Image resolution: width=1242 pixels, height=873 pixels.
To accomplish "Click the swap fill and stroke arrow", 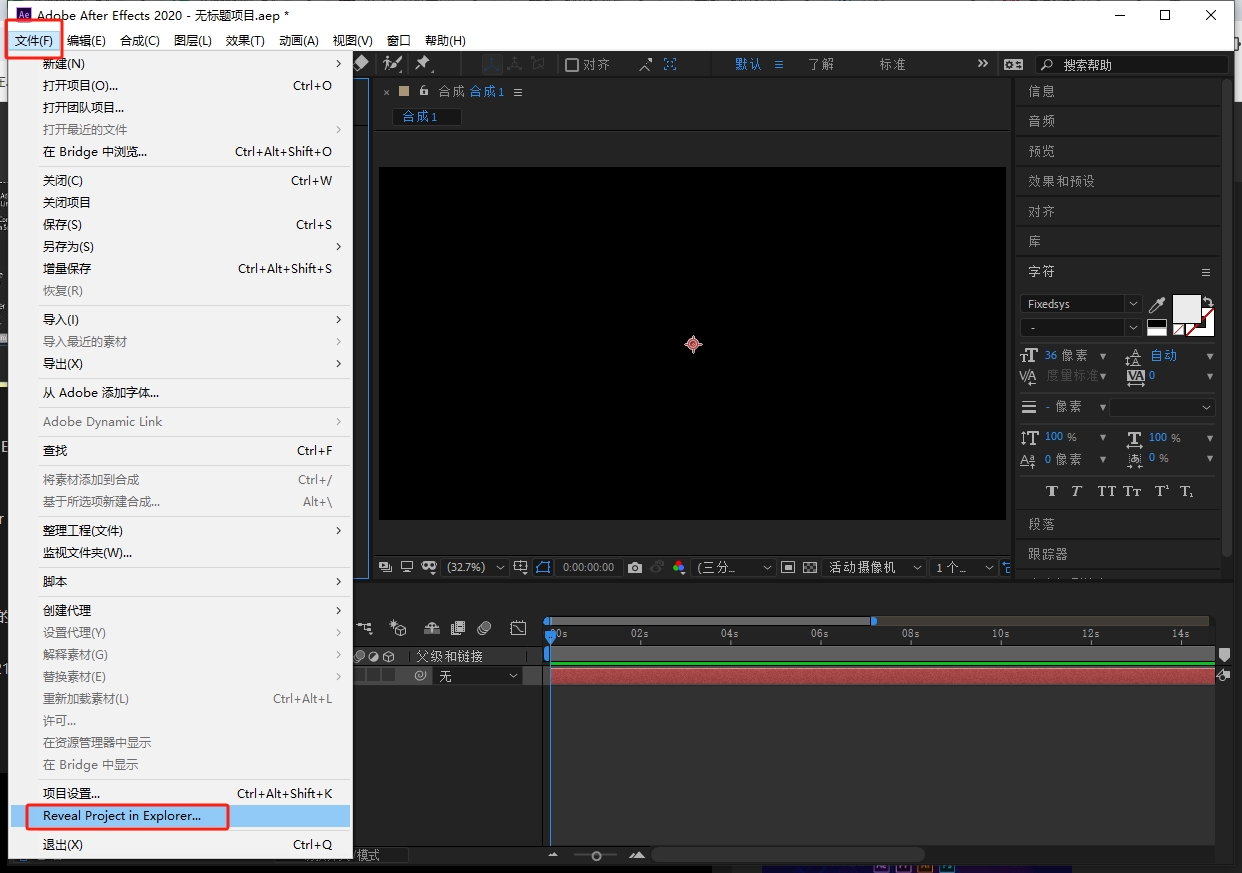I will [x=1208, y=301].
